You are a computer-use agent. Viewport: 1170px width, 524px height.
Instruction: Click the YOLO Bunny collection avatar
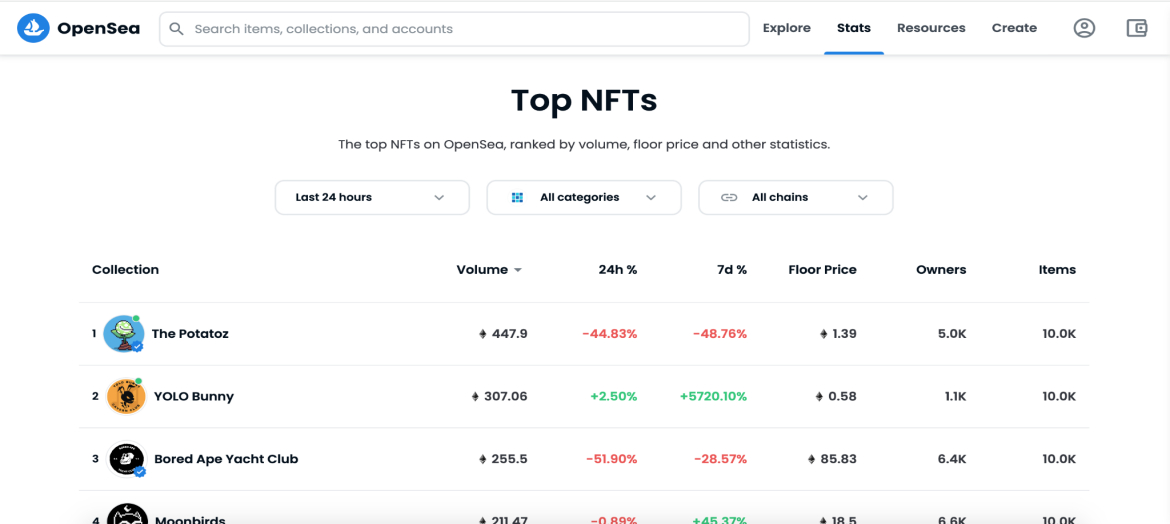tap(125, 396)
